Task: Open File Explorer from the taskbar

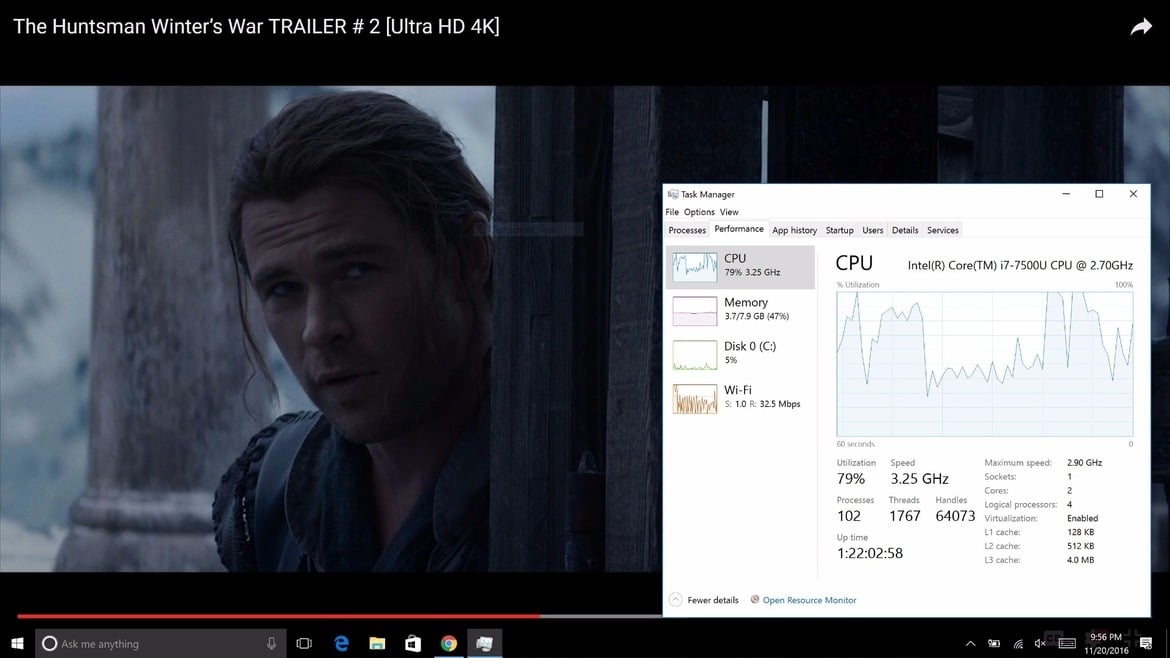Action: [378, 643]
